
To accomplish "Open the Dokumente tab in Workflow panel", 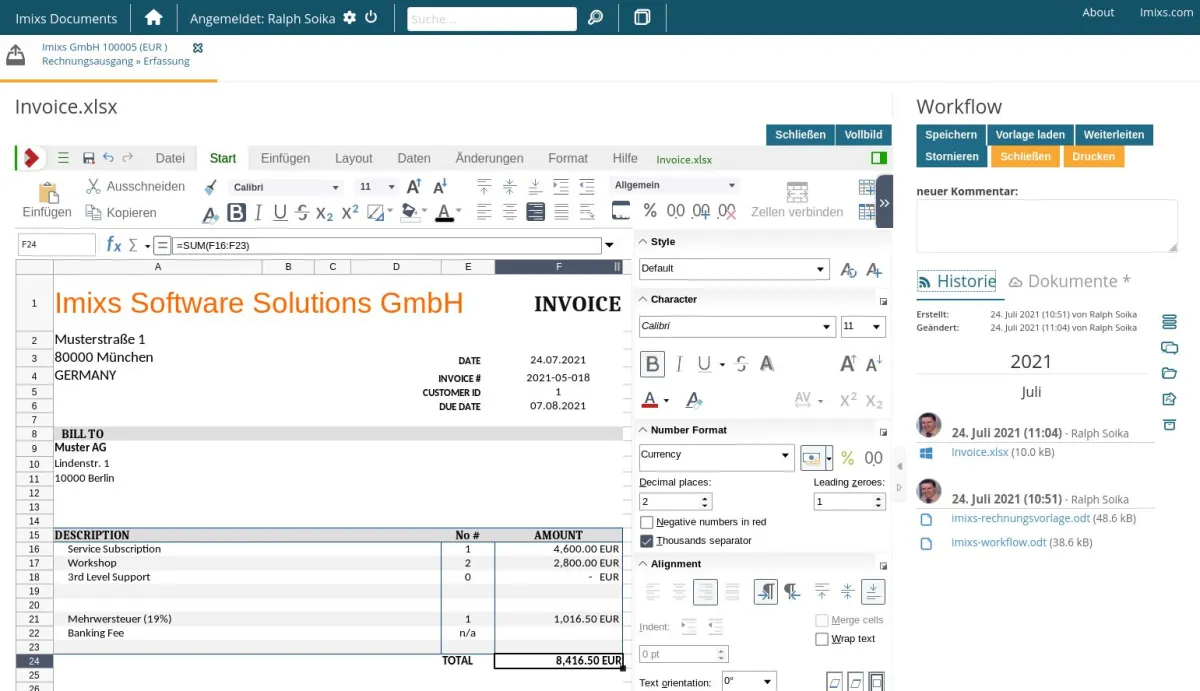I will tap(1069, 281).
